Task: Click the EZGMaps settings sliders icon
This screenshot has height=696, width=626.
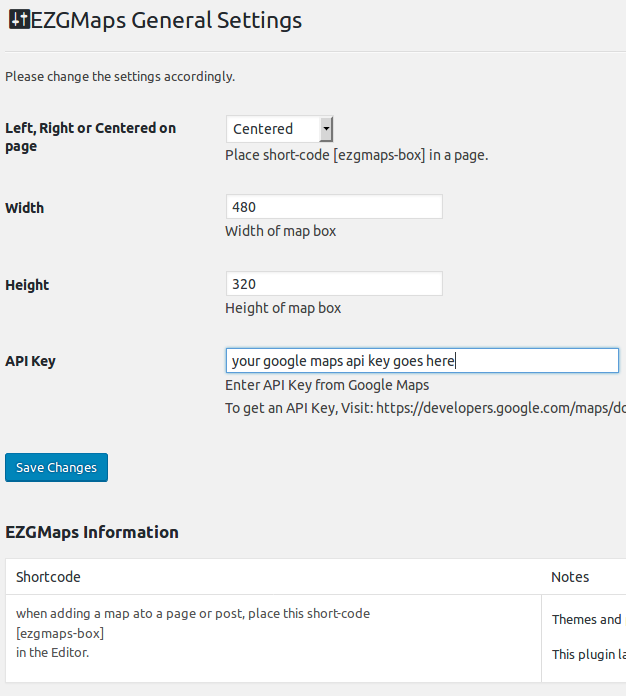Action: click(x=20, y=20)
